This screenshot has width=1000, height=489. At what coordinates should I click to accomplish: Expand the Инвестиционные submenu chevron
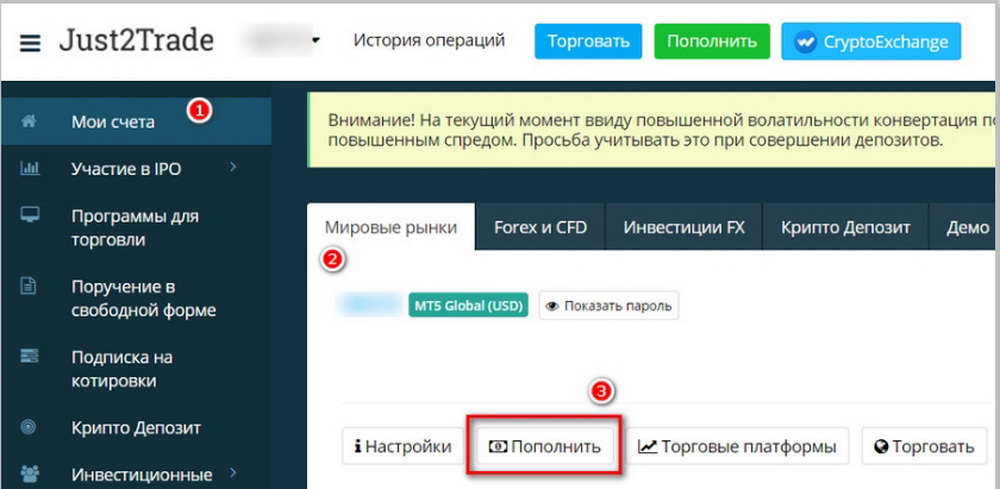coord(233,473)
